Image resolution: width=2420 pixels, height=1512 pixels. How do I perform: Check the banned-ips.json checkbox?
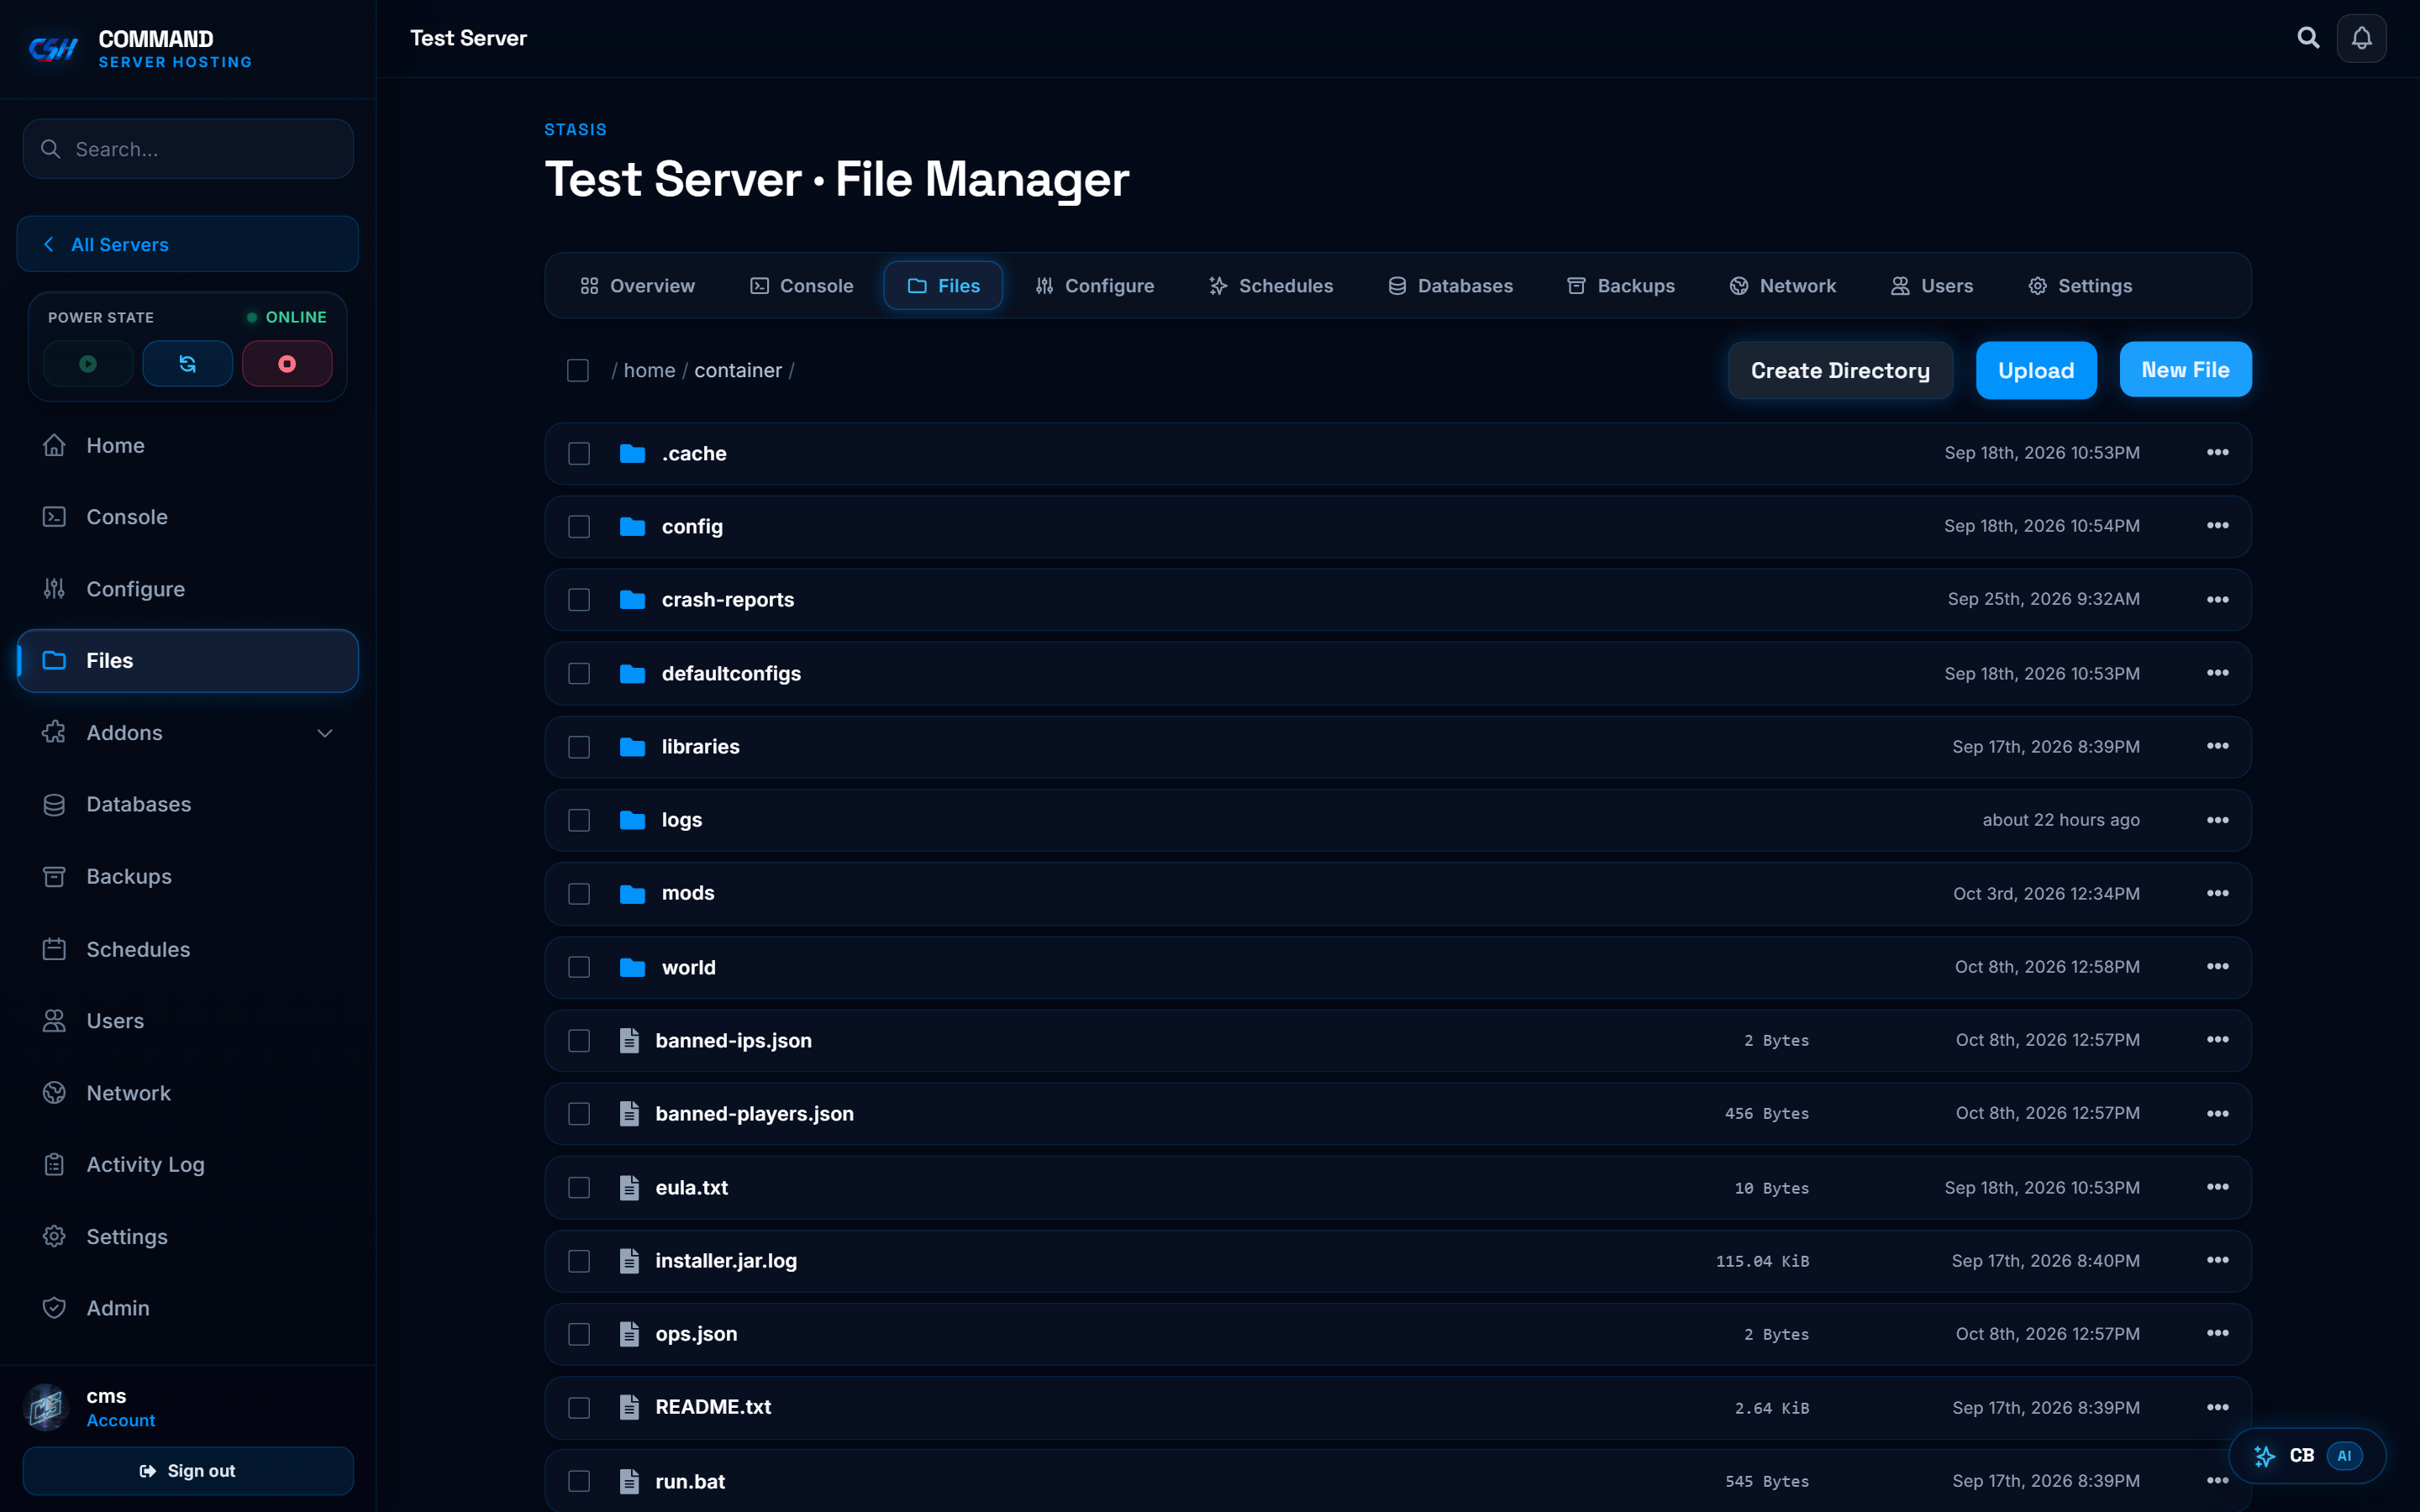click(x=579, y=1041)
